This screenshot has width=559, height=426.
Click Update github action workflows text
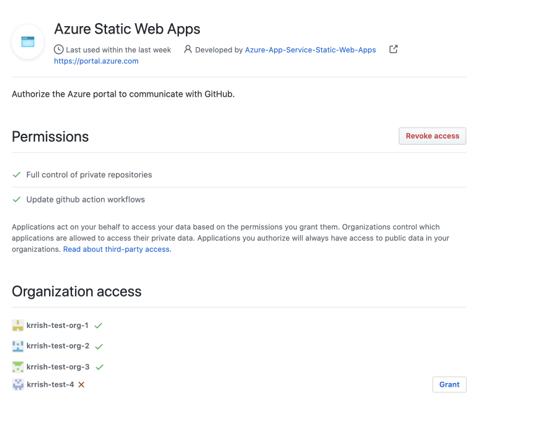coord(86,199)
